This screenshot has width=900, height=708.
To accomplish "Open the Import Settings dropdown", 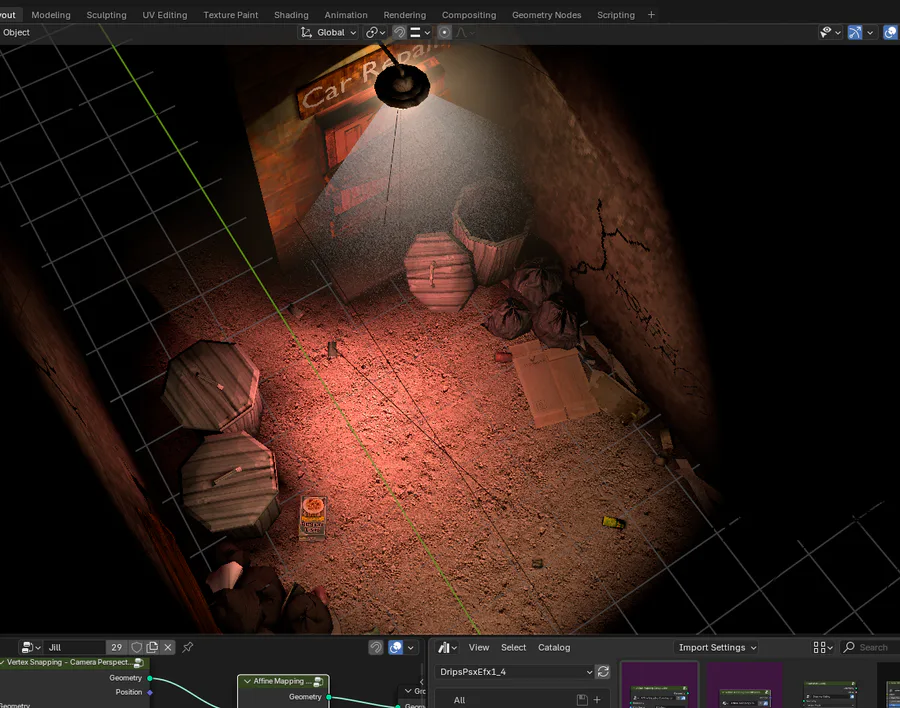I will click(717, 647).
